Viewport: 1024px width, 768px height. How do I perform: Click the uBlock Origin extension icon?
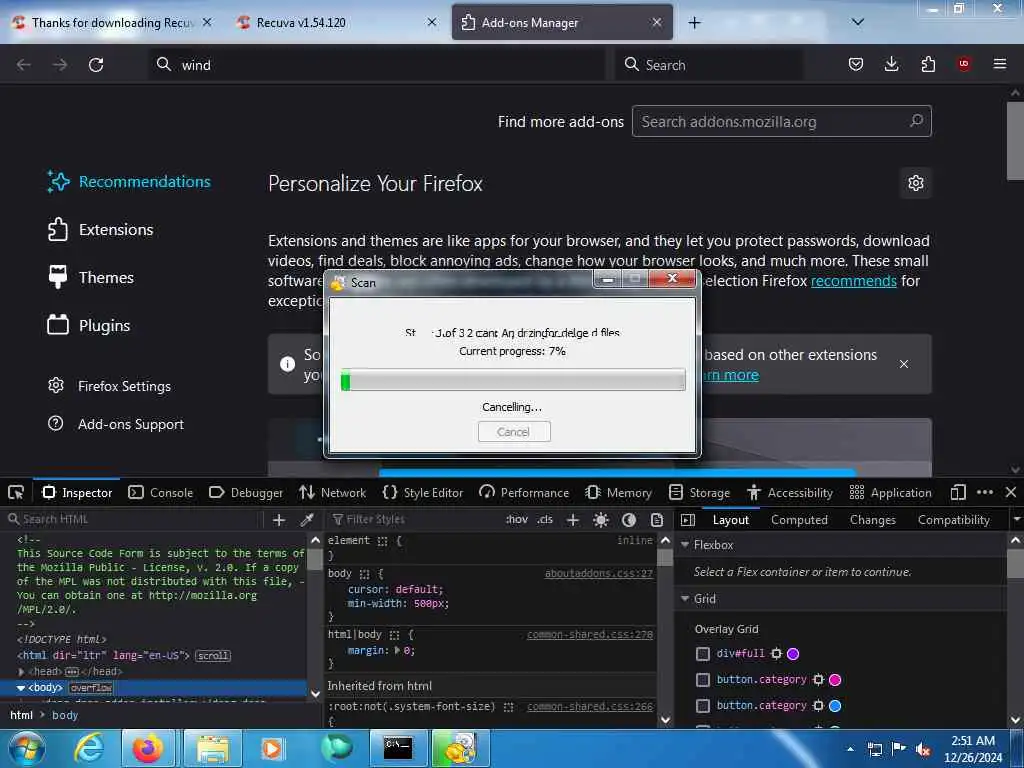point(964,64)
